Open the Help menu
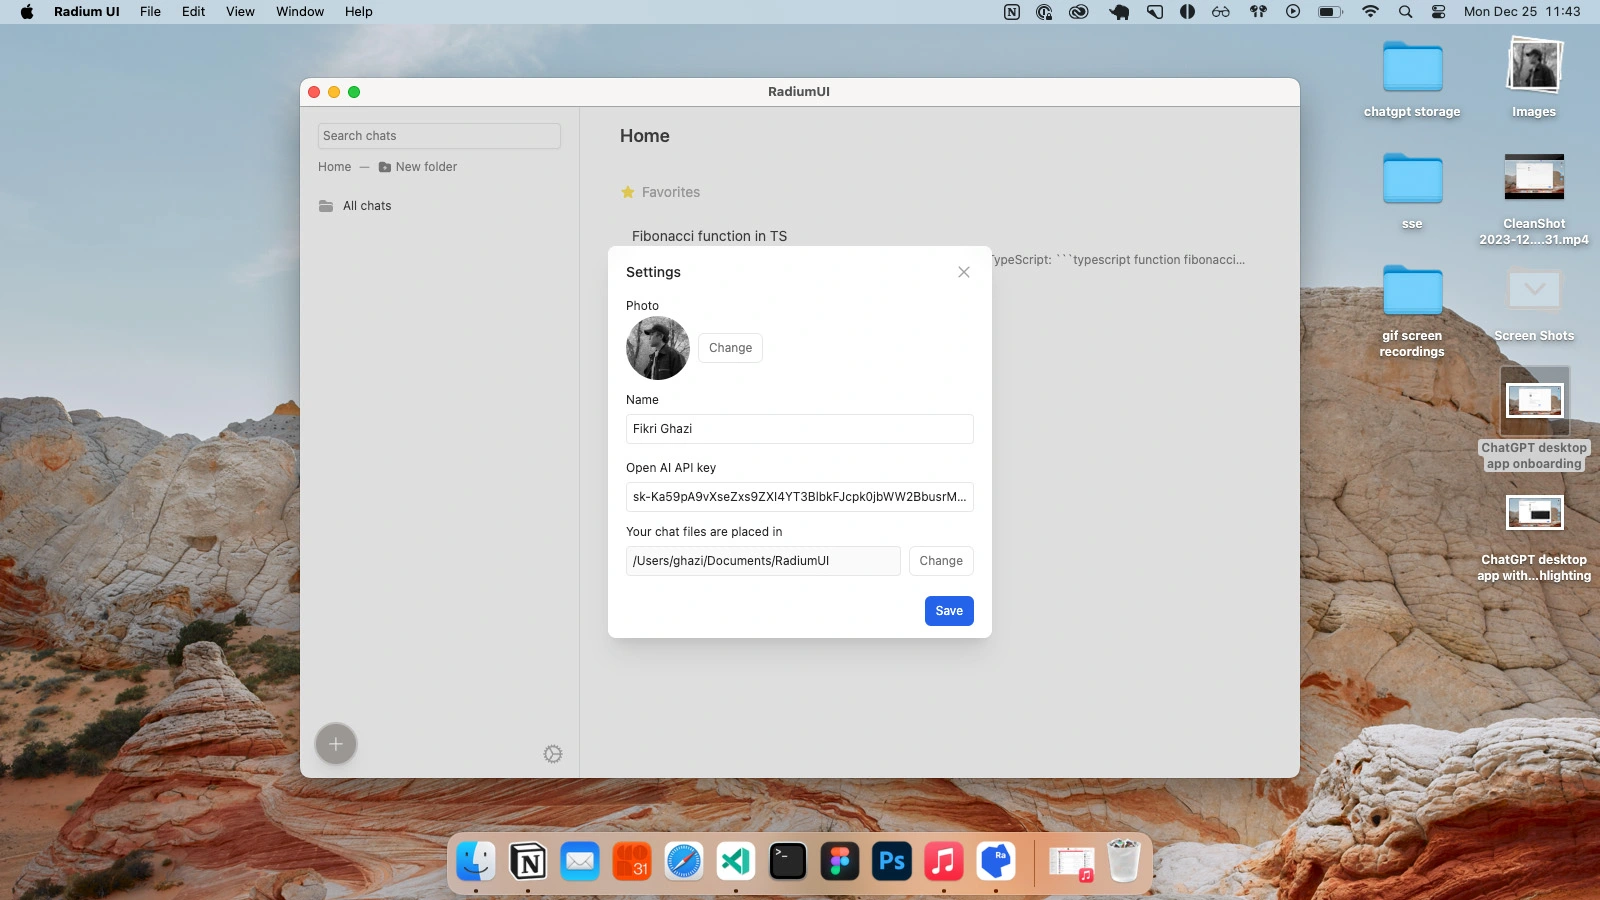 (x=358, y=12)
